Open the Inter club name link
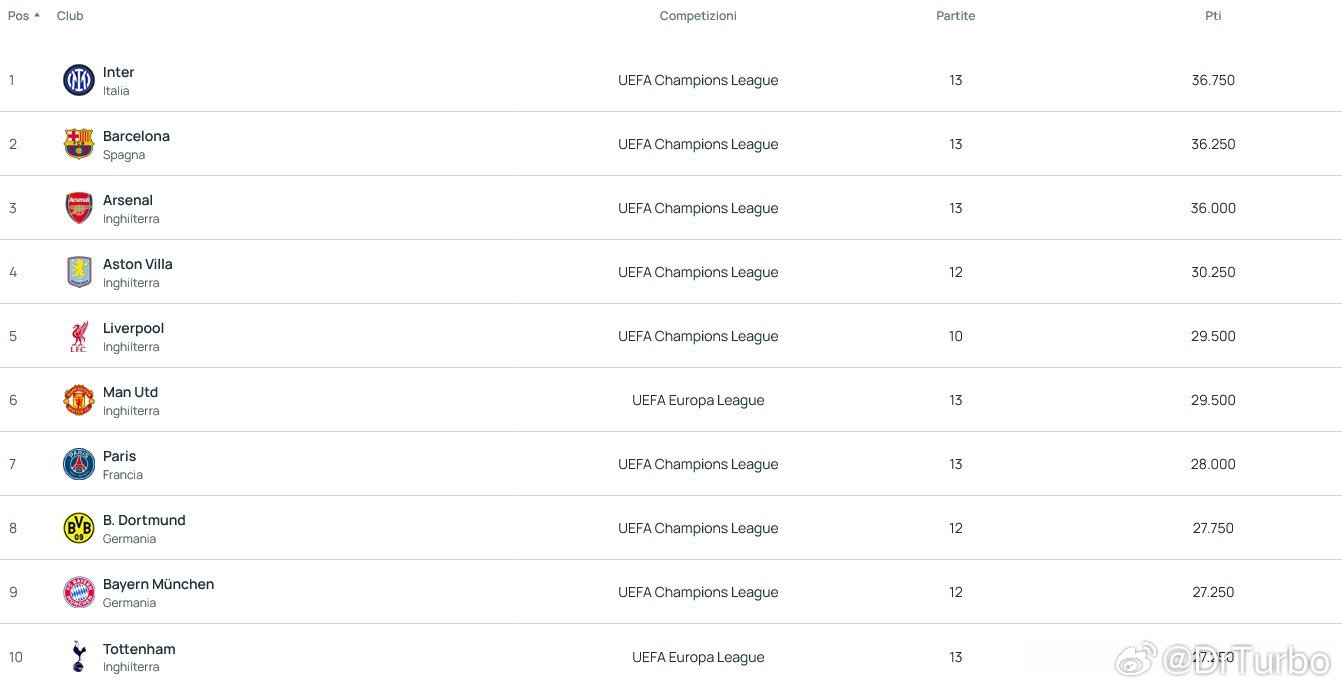The width and height of the screenshot is (1342, 689). (118, 72)
